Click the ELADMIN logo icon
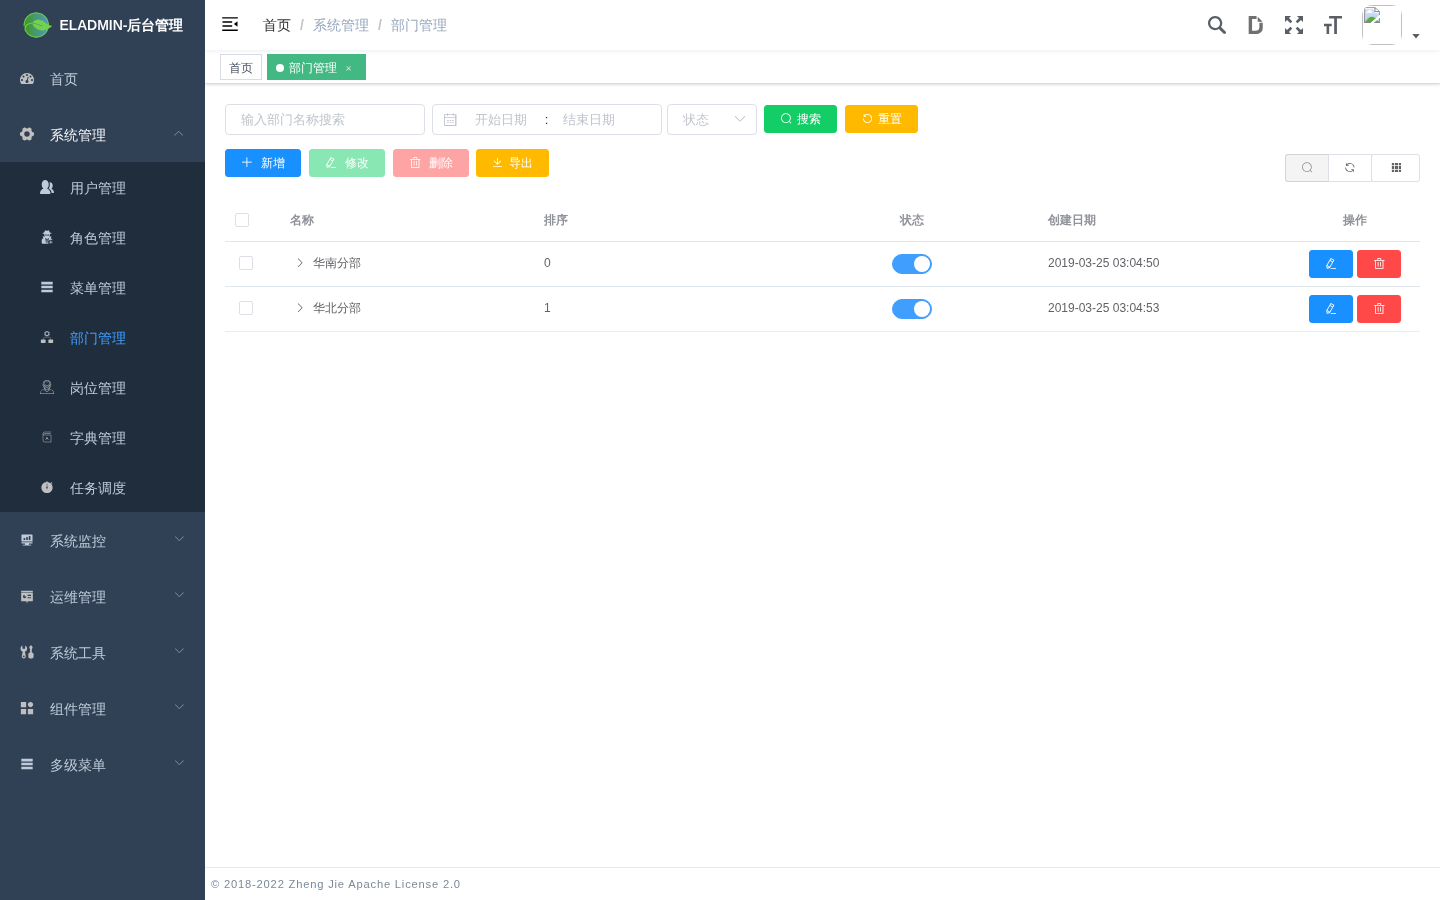 click(x=37, y=25)
